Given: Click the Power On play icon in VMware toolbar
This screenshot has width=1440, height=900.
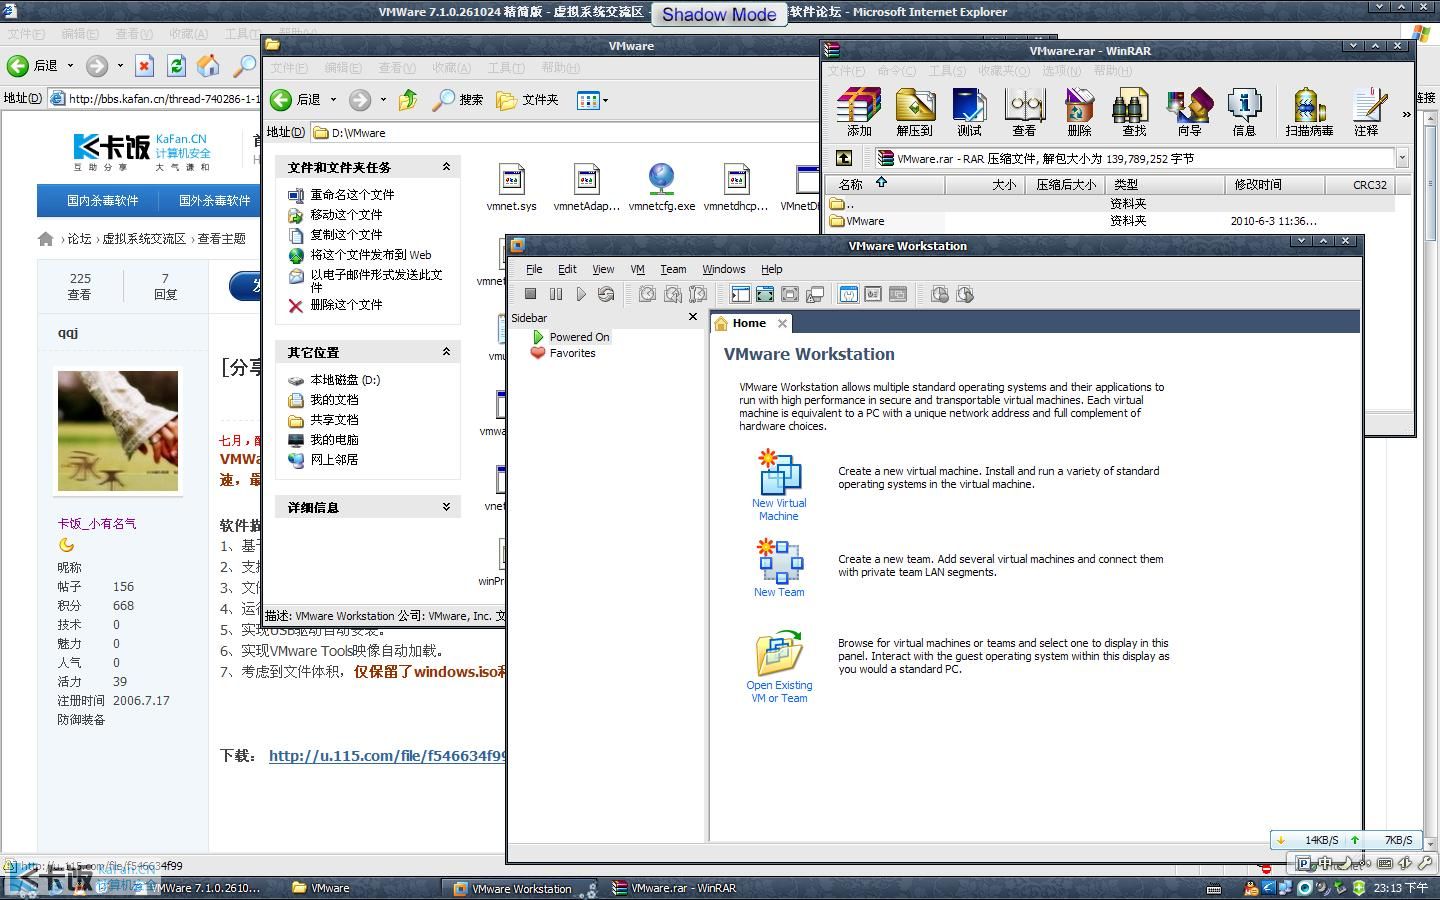Looking at the screenshot, I should click(581, 294).
